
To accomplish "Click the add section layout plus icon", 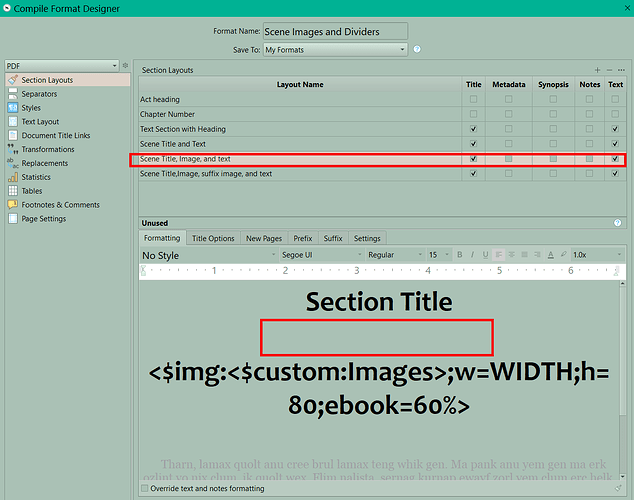I will tap(597, 70).
